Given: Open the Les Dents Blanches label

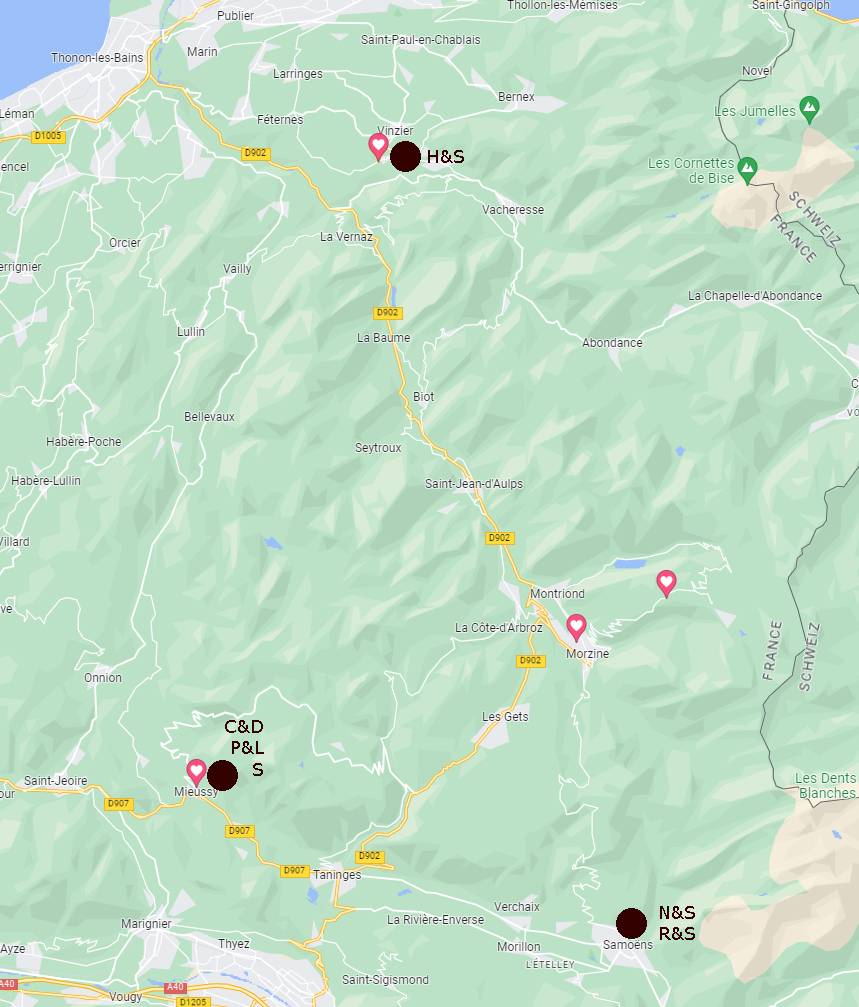Looking at the screenshot, I should pyautogui.click(x=826, y=785).
